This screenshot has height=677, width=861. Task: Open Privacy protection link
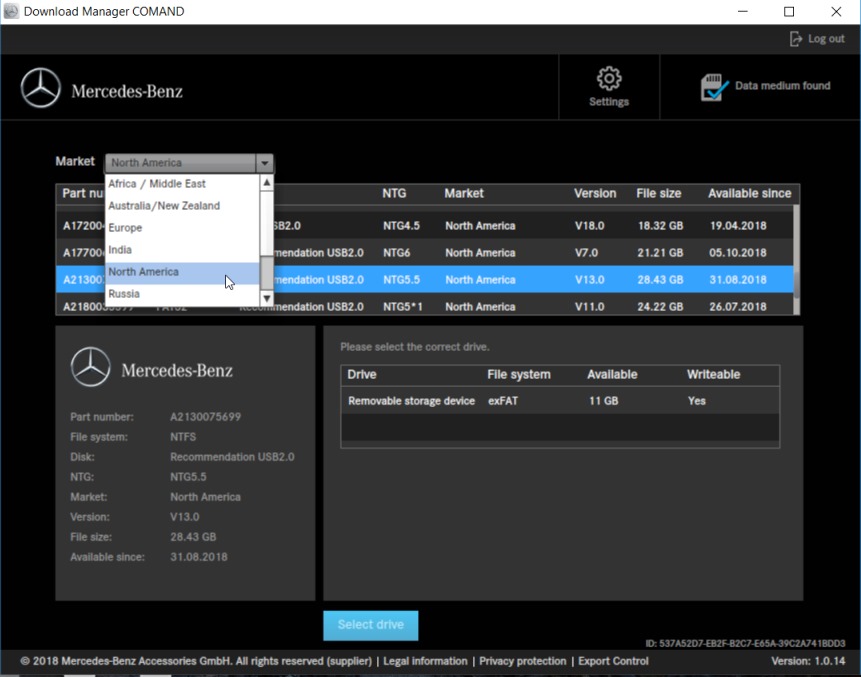(x=522, y=661)
